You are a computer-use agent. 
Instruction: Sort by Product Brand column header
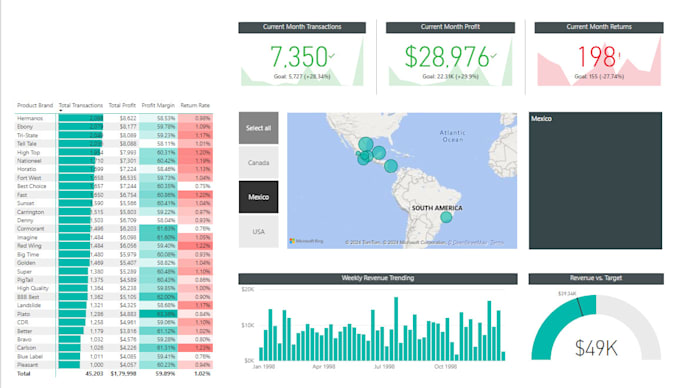coord(35,105)
